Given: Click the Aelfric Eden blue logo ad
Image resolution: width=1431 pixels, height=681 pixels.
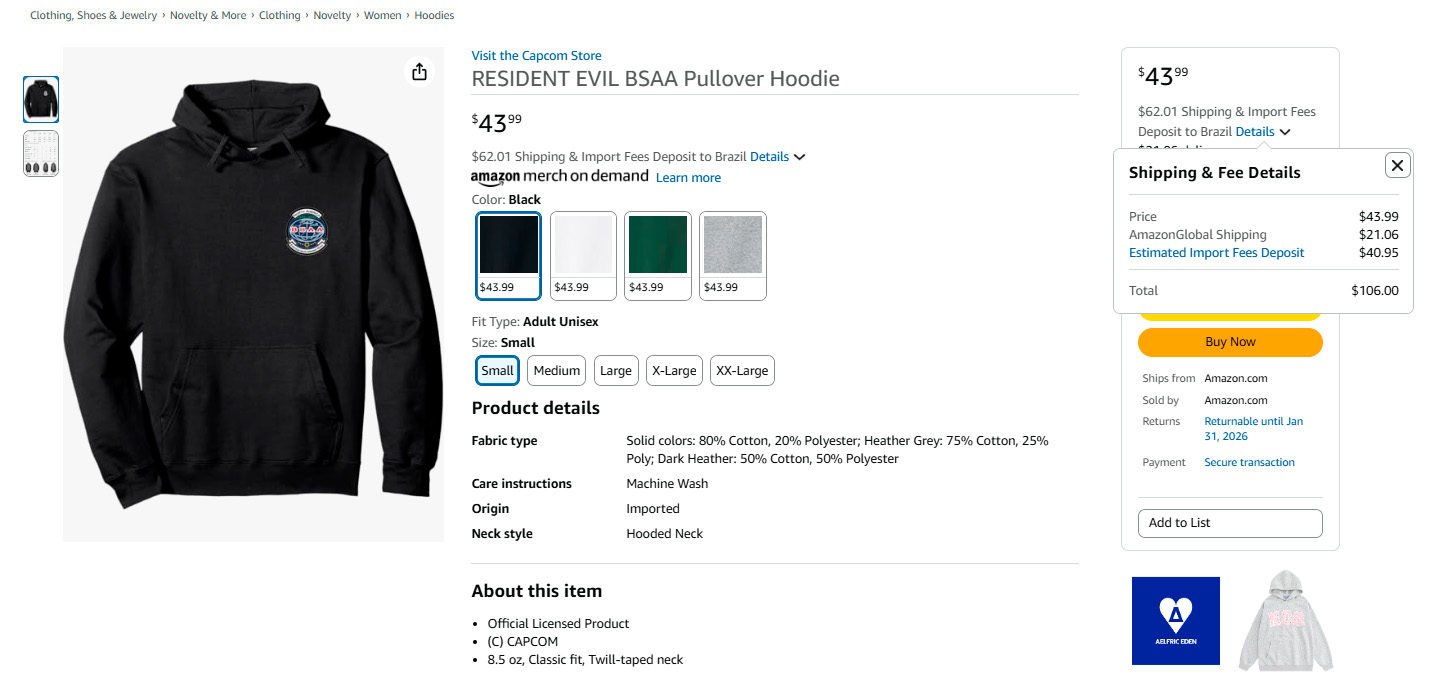Looking at the screenshot, I should (x=1175, y=620).
